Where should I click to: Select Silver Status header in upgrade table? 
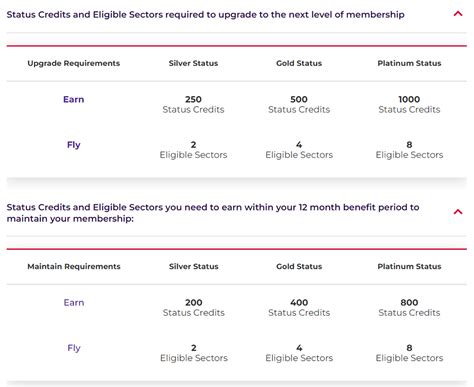pos(193,63)
